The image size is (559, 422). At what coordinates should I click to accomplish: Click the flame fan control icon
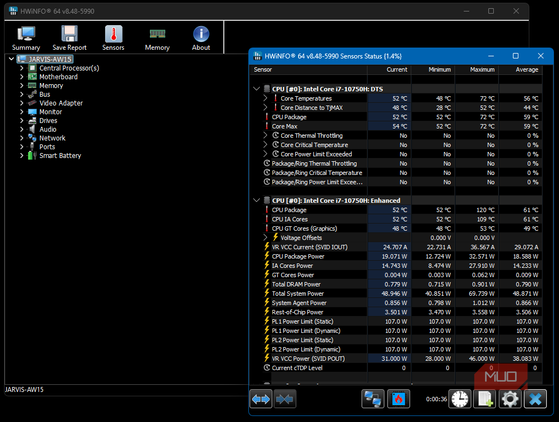tap(398, 399)
